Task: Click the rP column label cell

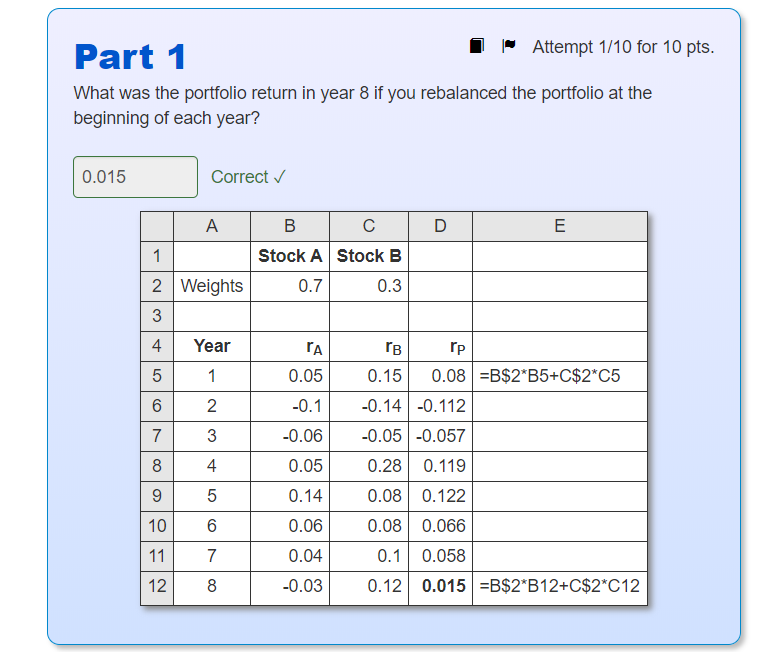Action: (x=440, y=347)
